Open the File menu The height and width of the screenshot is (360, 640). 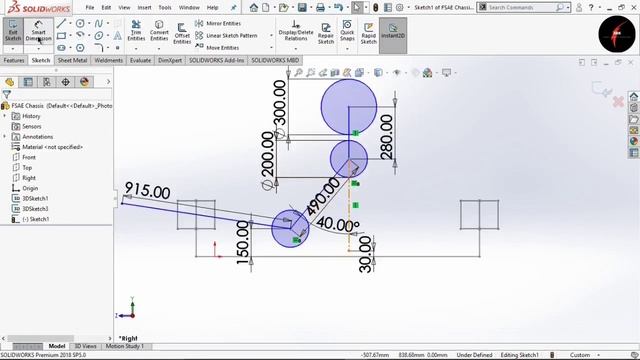pos(90,7)
